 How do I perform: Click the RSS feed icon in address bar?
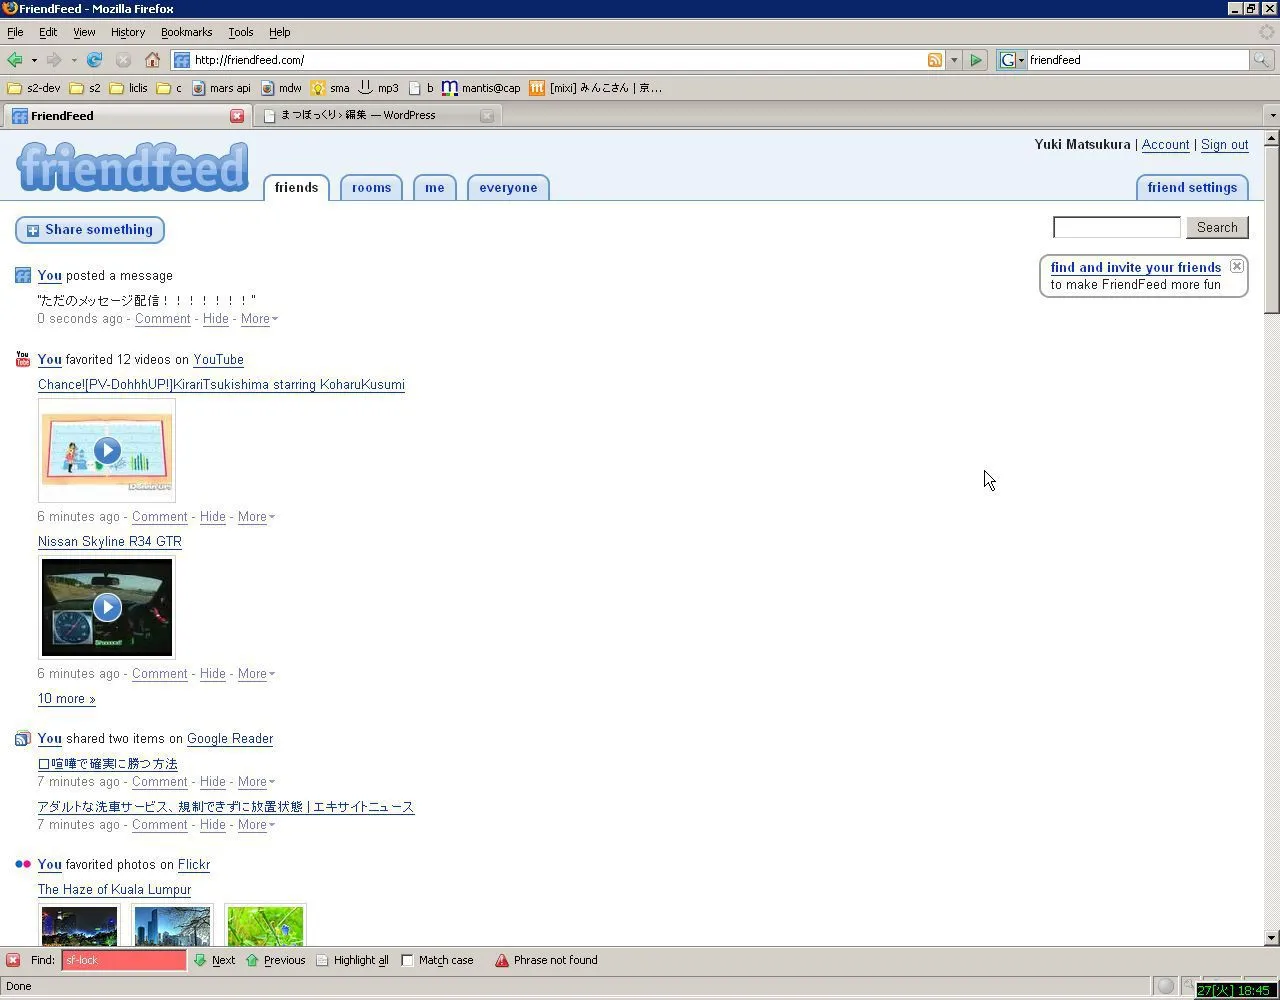[934, 60]
